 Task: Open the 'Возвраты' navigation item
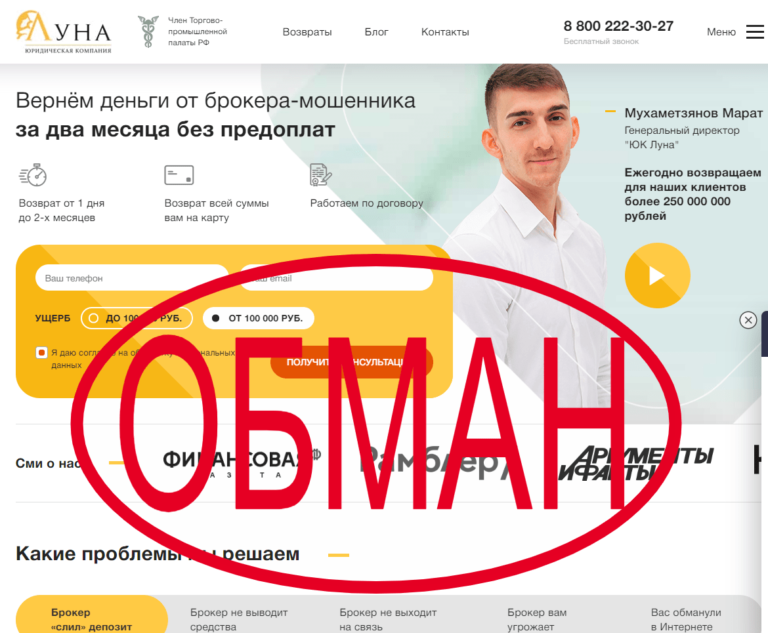click(307, 32)
